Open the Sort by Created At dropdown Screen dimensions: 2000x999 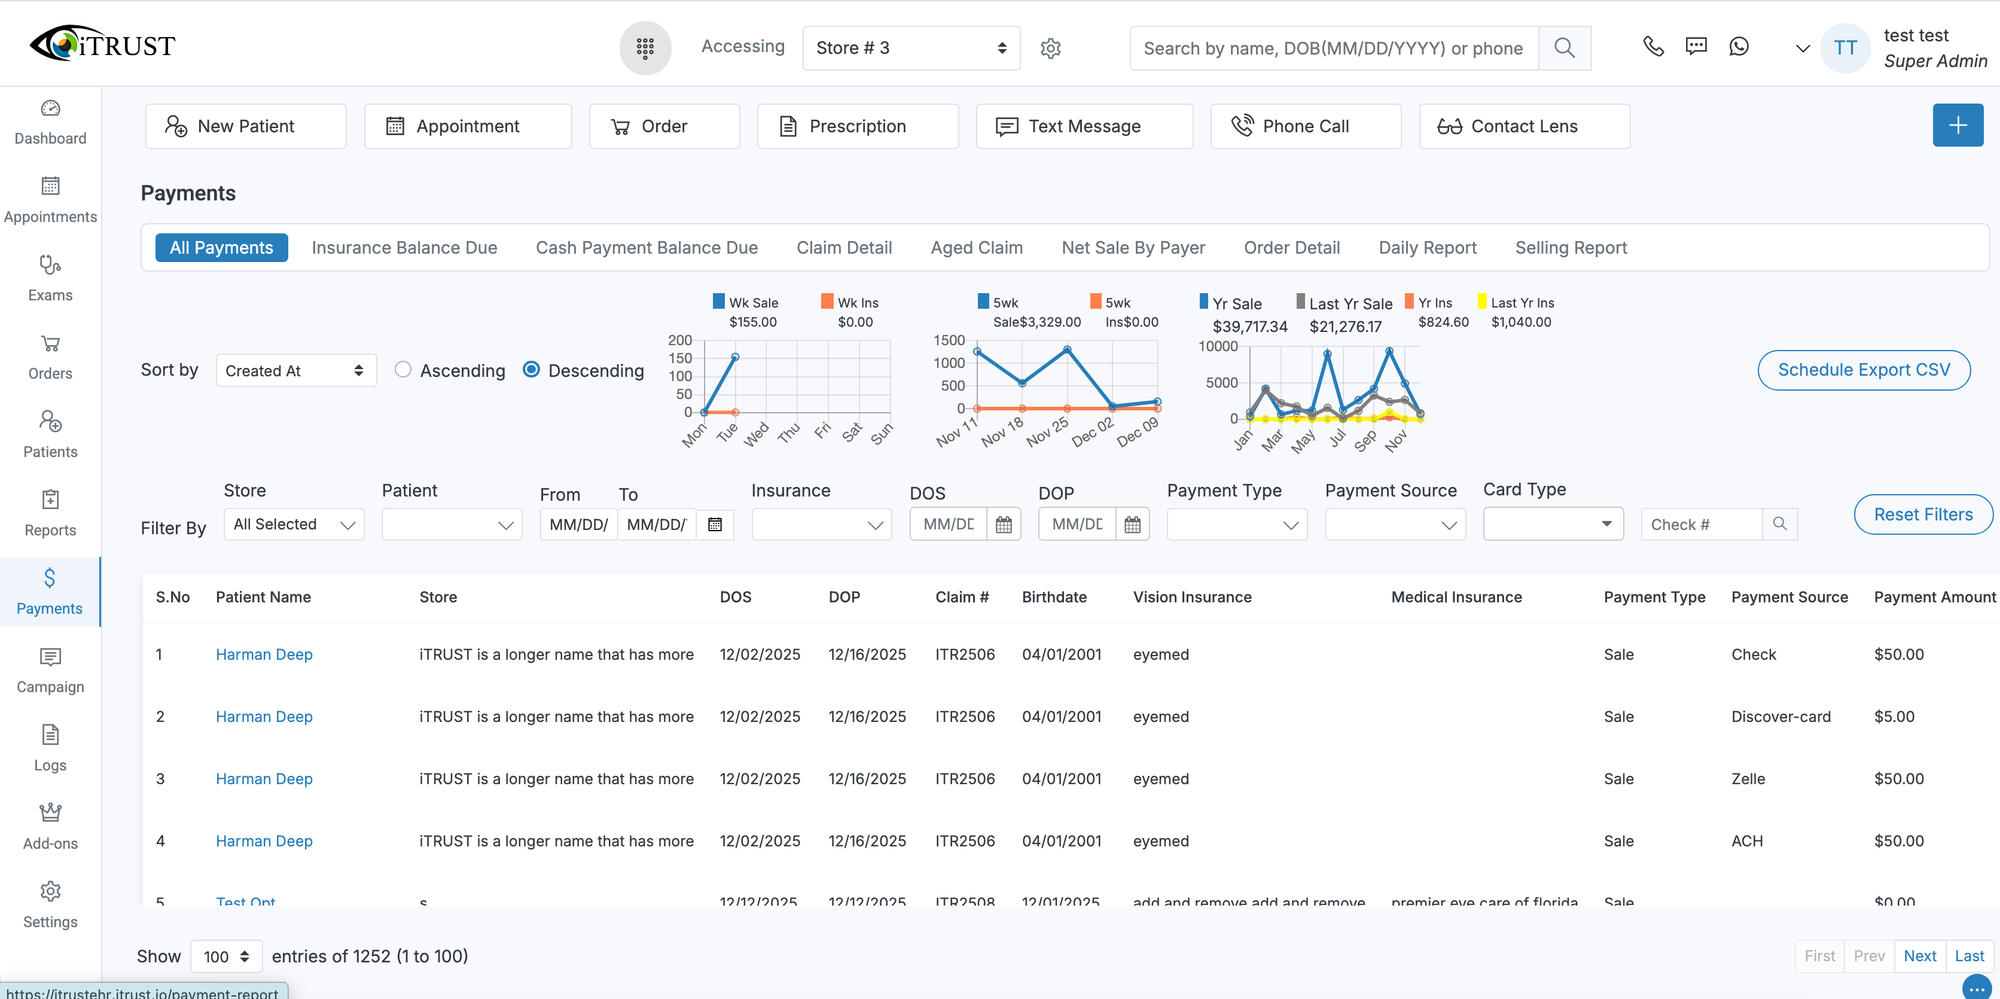pos(295,371)
